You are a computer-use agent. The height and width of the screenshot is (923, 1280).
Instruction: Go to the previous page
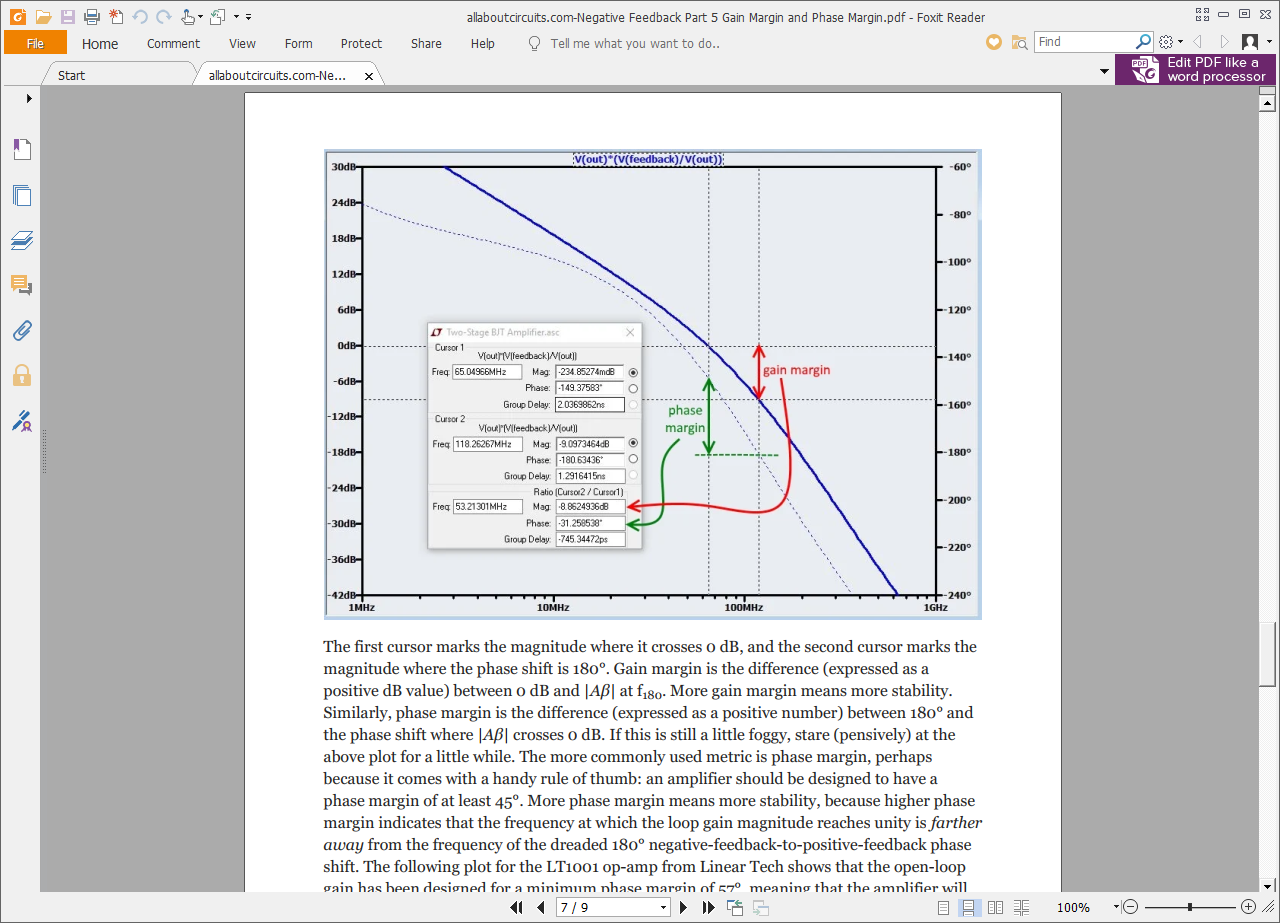point(540,907)
